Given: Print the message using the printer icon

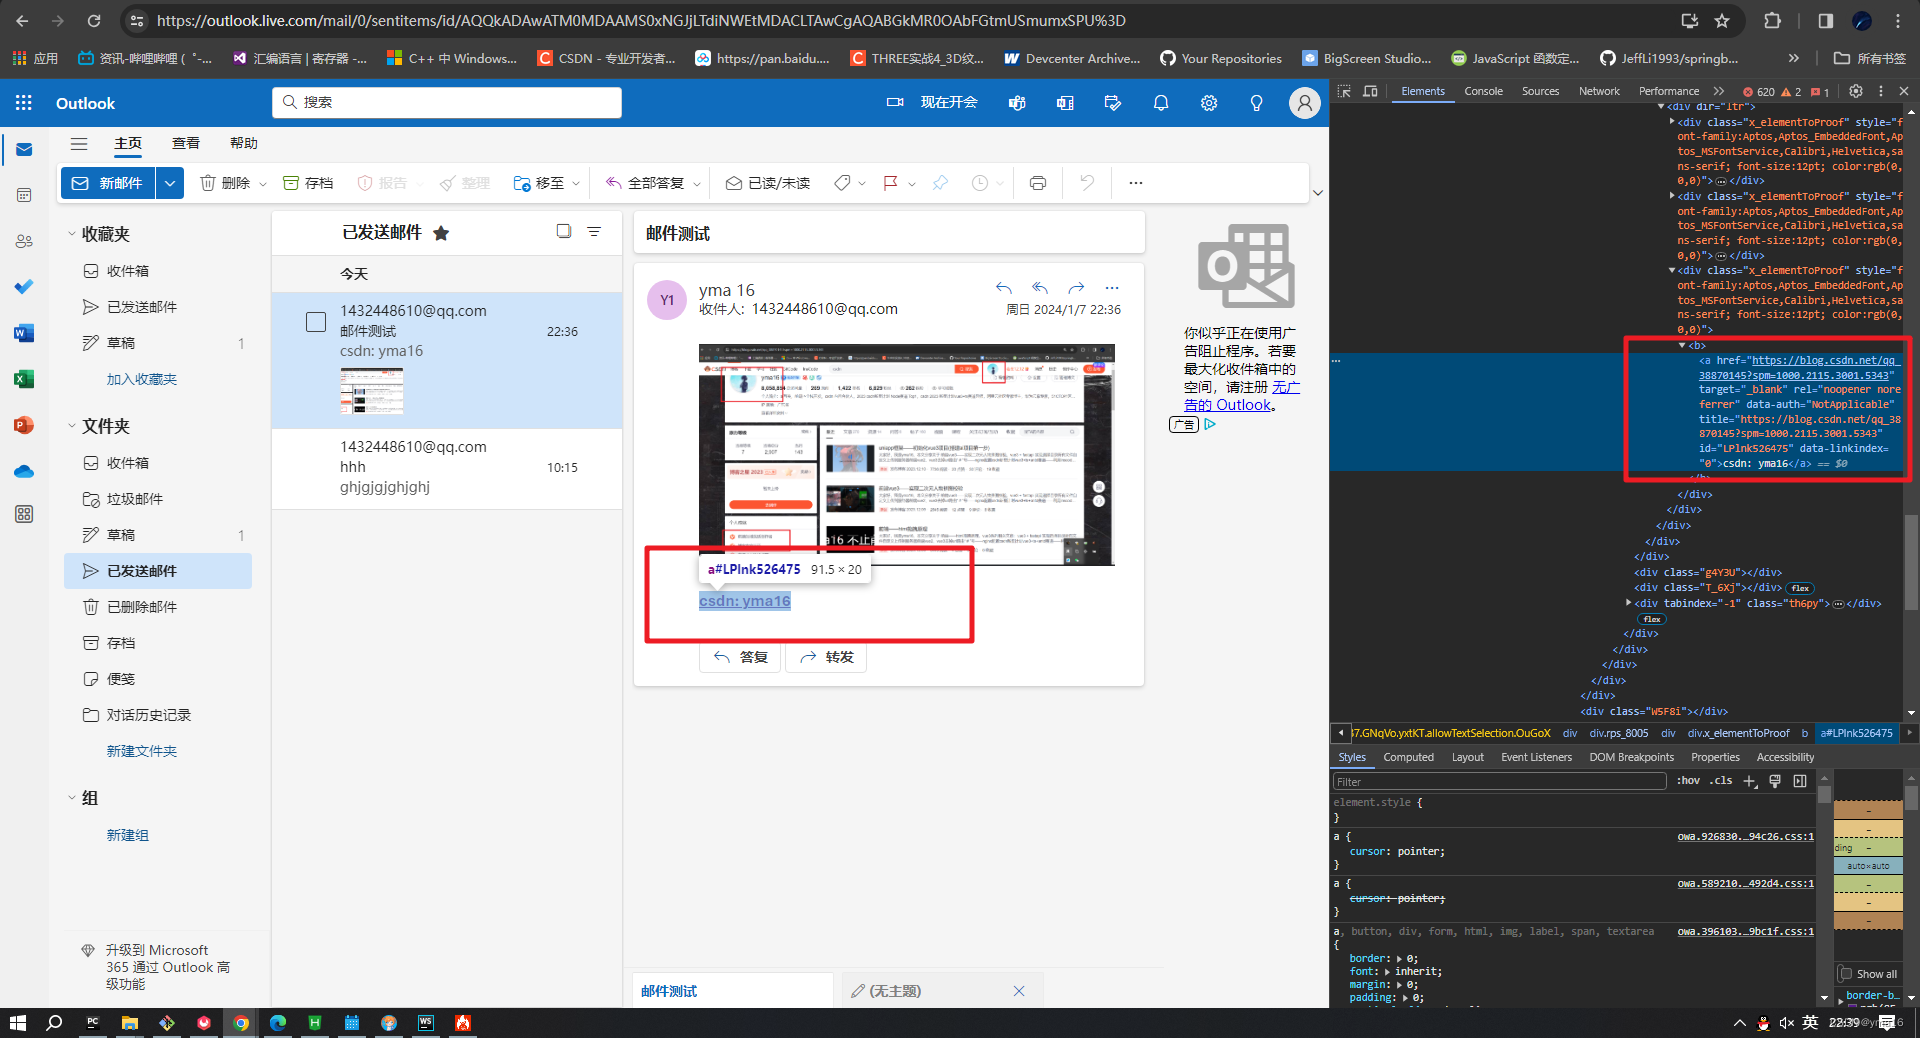Looking at the screenshot, I should [1038, 183].
